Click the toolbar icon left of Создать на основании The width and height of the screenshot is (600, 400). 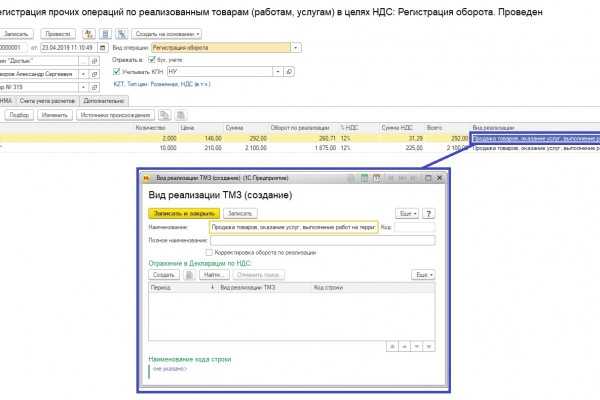tap(122, 34)
